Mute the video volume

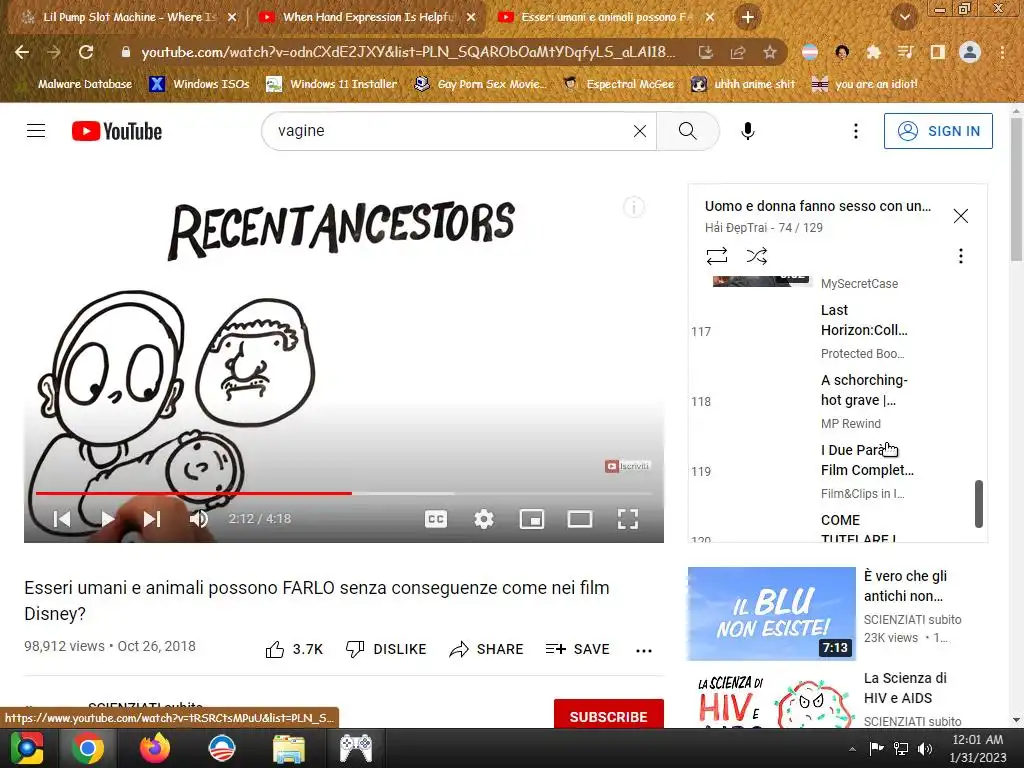point(199,519)
